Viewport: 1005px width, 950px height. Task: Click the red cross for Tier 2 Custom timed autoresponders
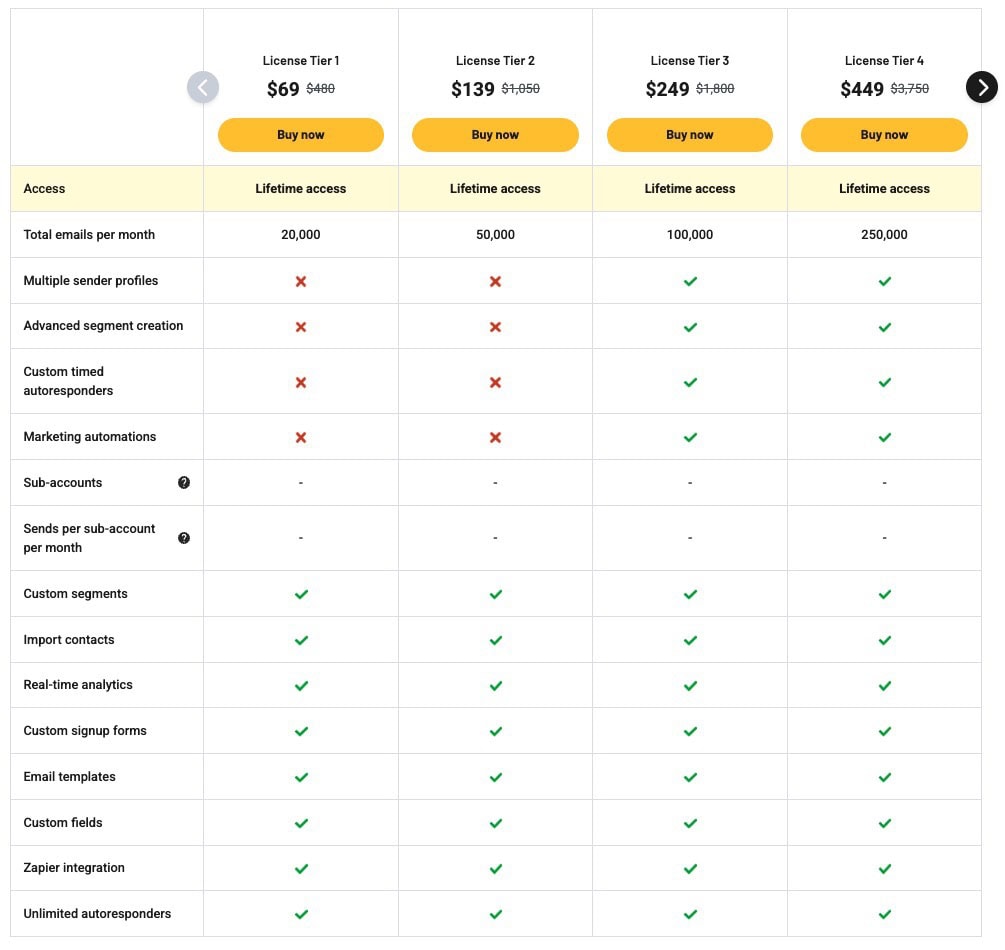coord(495,381)
